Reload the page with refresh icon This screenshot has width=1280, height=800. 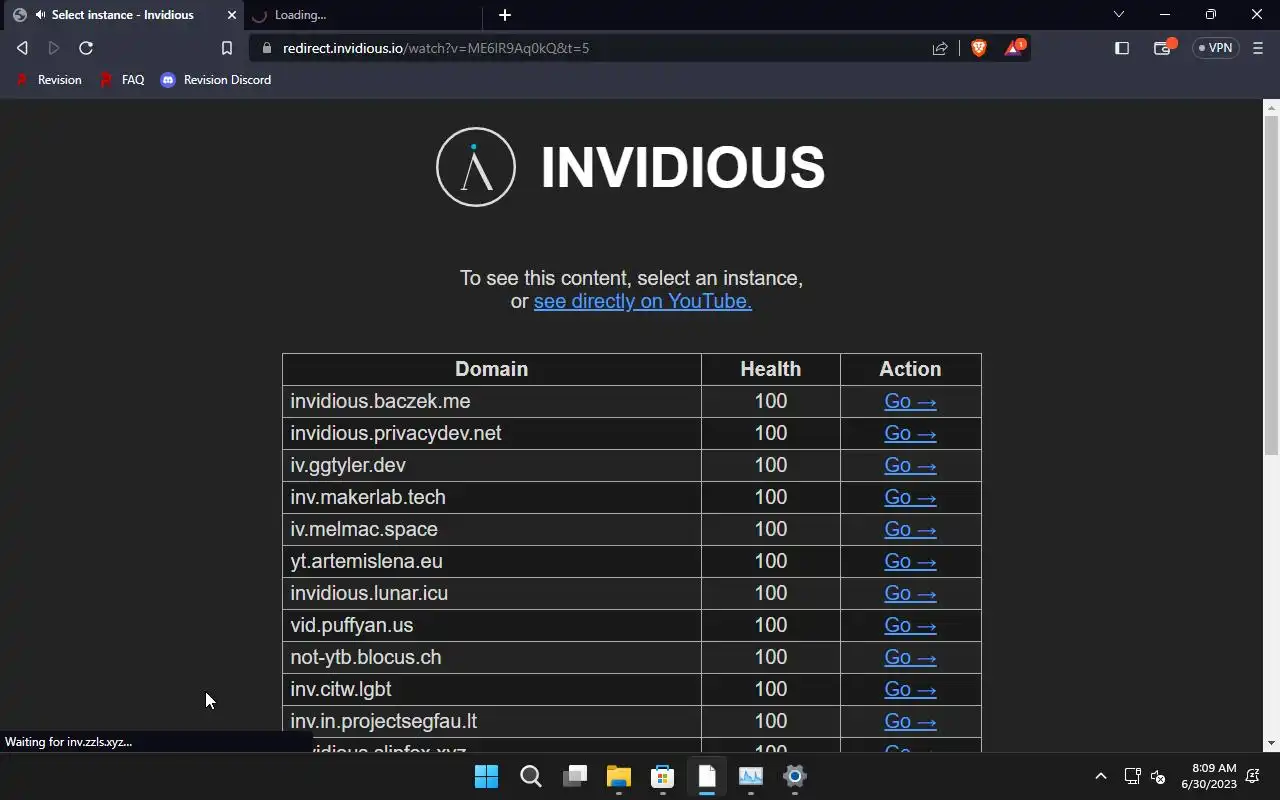86,48
